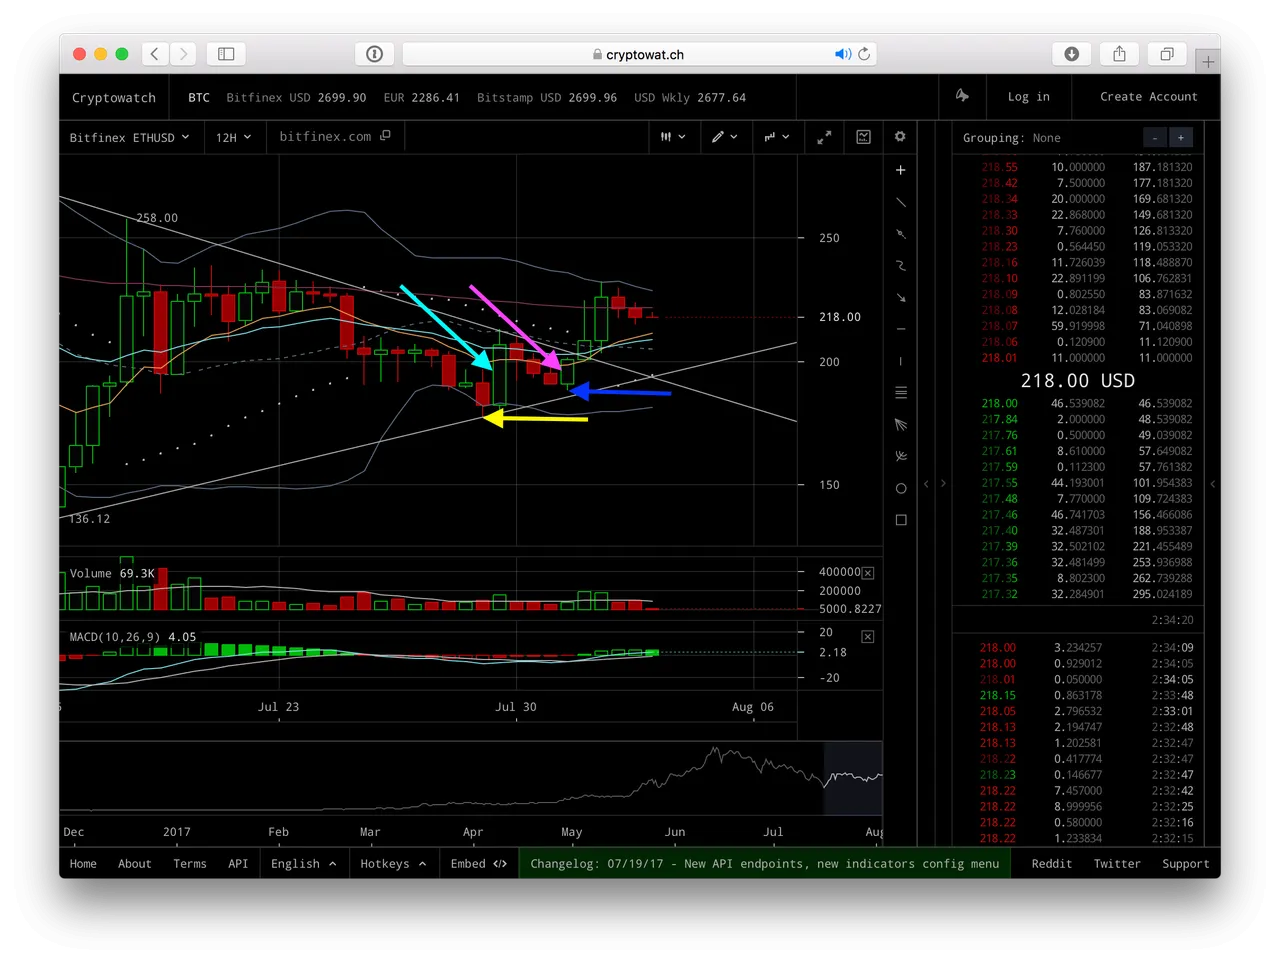Go to the API page
This screenshot has width=1280, height=963.
click(x=238, y=864)
